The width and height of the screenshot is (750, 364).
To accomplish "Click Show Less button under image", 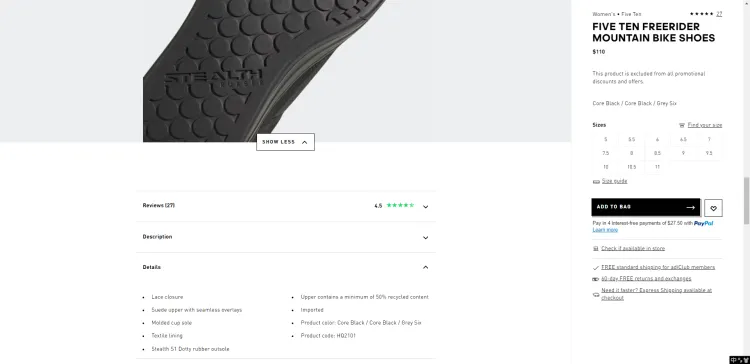I will coord(286,142).
